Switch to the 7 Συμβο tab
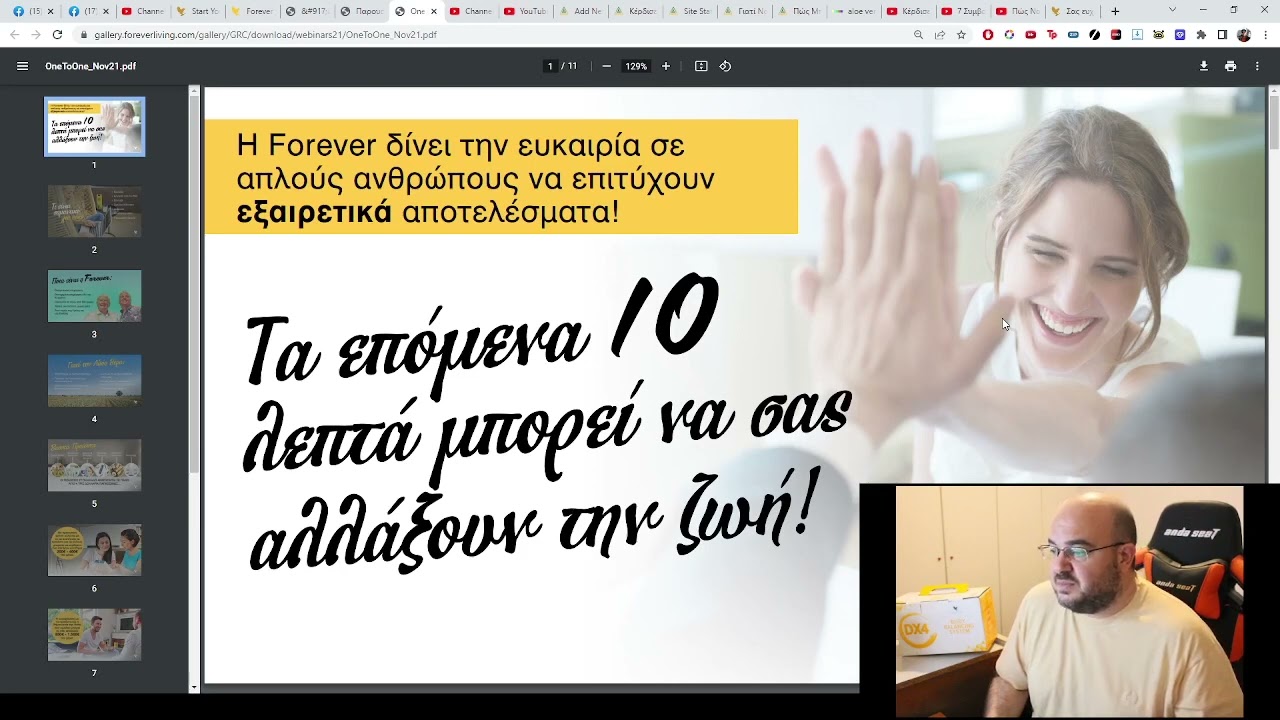Viewport: 1280px width, 720px height. click(963, 11)
